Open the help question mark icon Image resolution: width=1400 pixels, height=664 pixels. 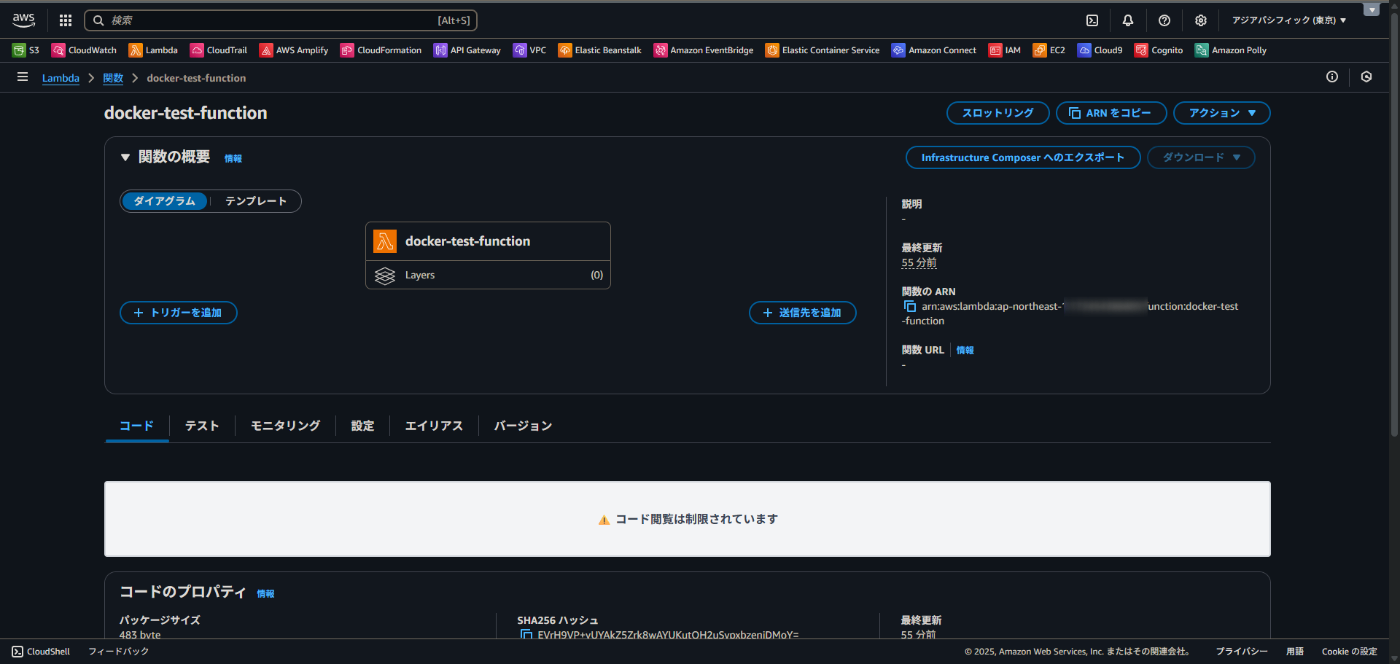pyautogui.click(x=1164, y=20)
